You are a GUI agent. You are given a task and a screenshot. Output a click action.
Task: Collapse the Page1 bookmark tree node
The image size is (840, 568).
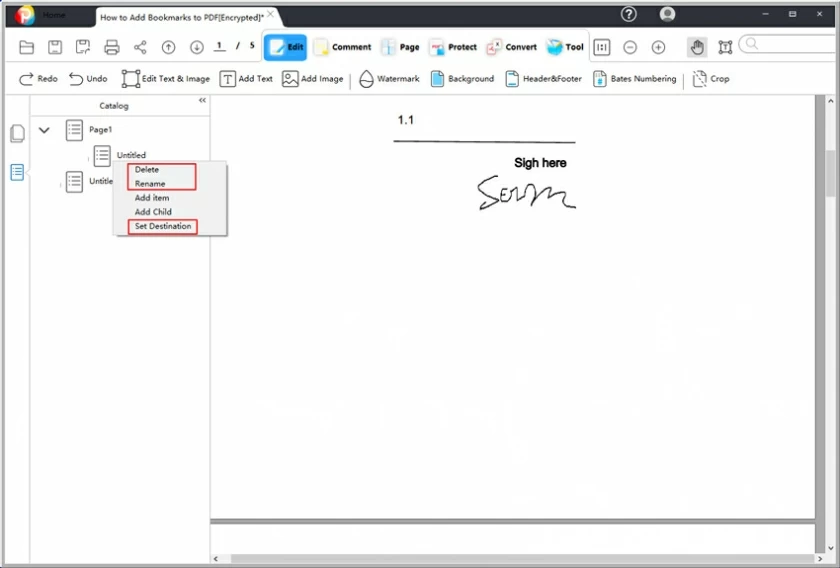click(x=44, y=130)
